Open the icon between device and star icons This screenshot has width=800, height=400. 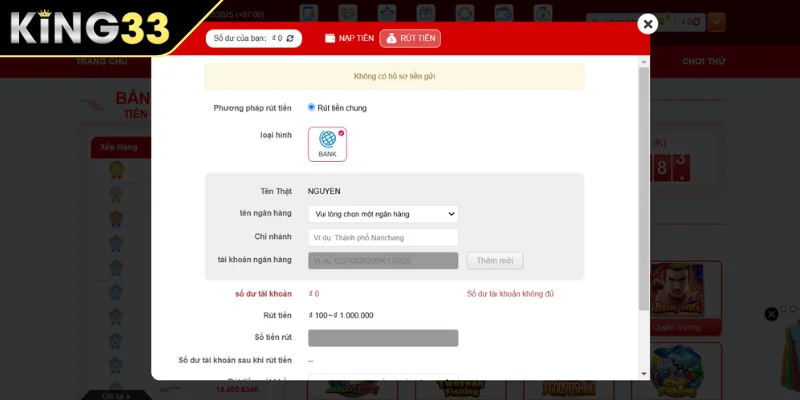(347, 13)
